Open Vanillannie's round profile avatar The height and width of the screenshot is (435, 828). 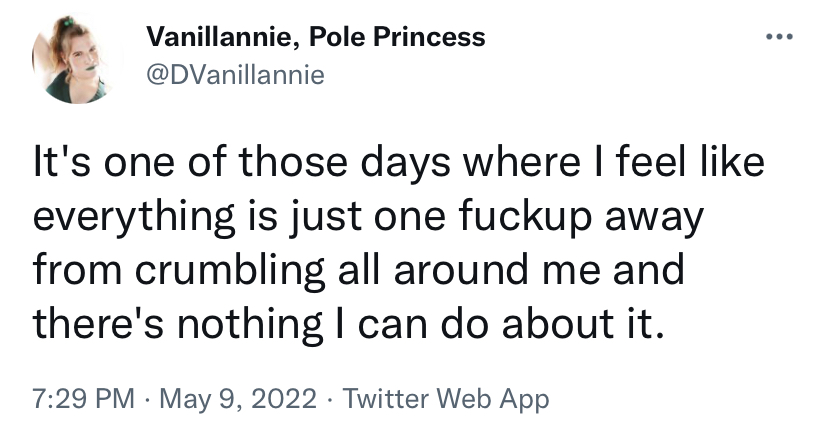[78, 58]
